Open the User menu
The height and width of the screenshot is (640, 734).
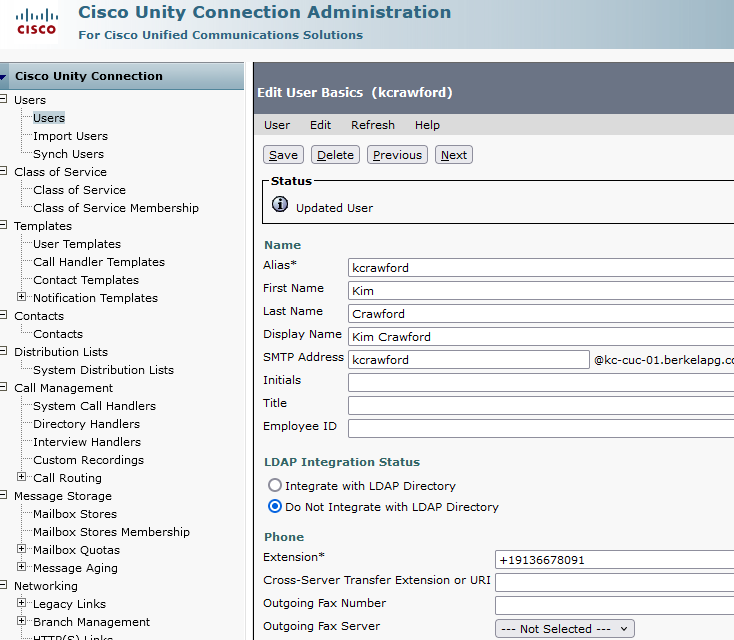(277, 125)
